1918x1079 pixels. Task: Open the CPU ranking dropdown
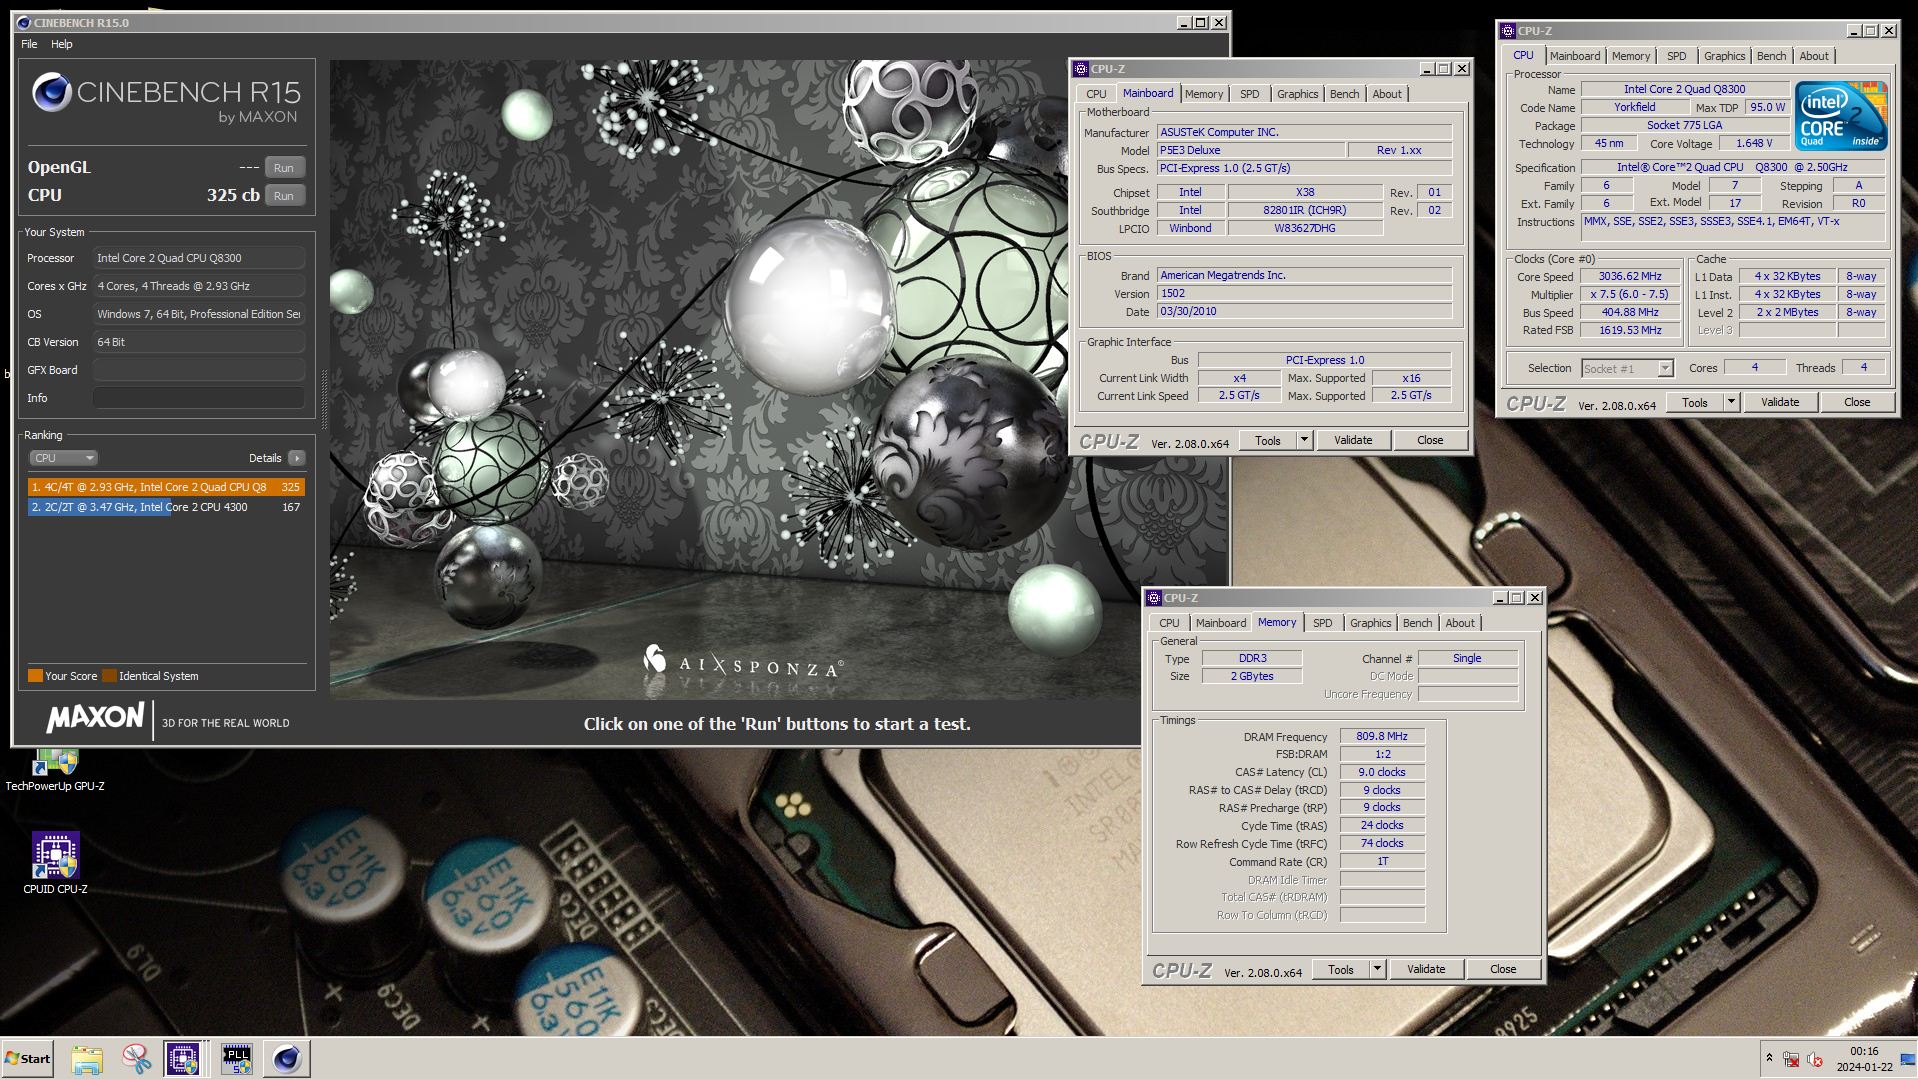click(63, 458)
